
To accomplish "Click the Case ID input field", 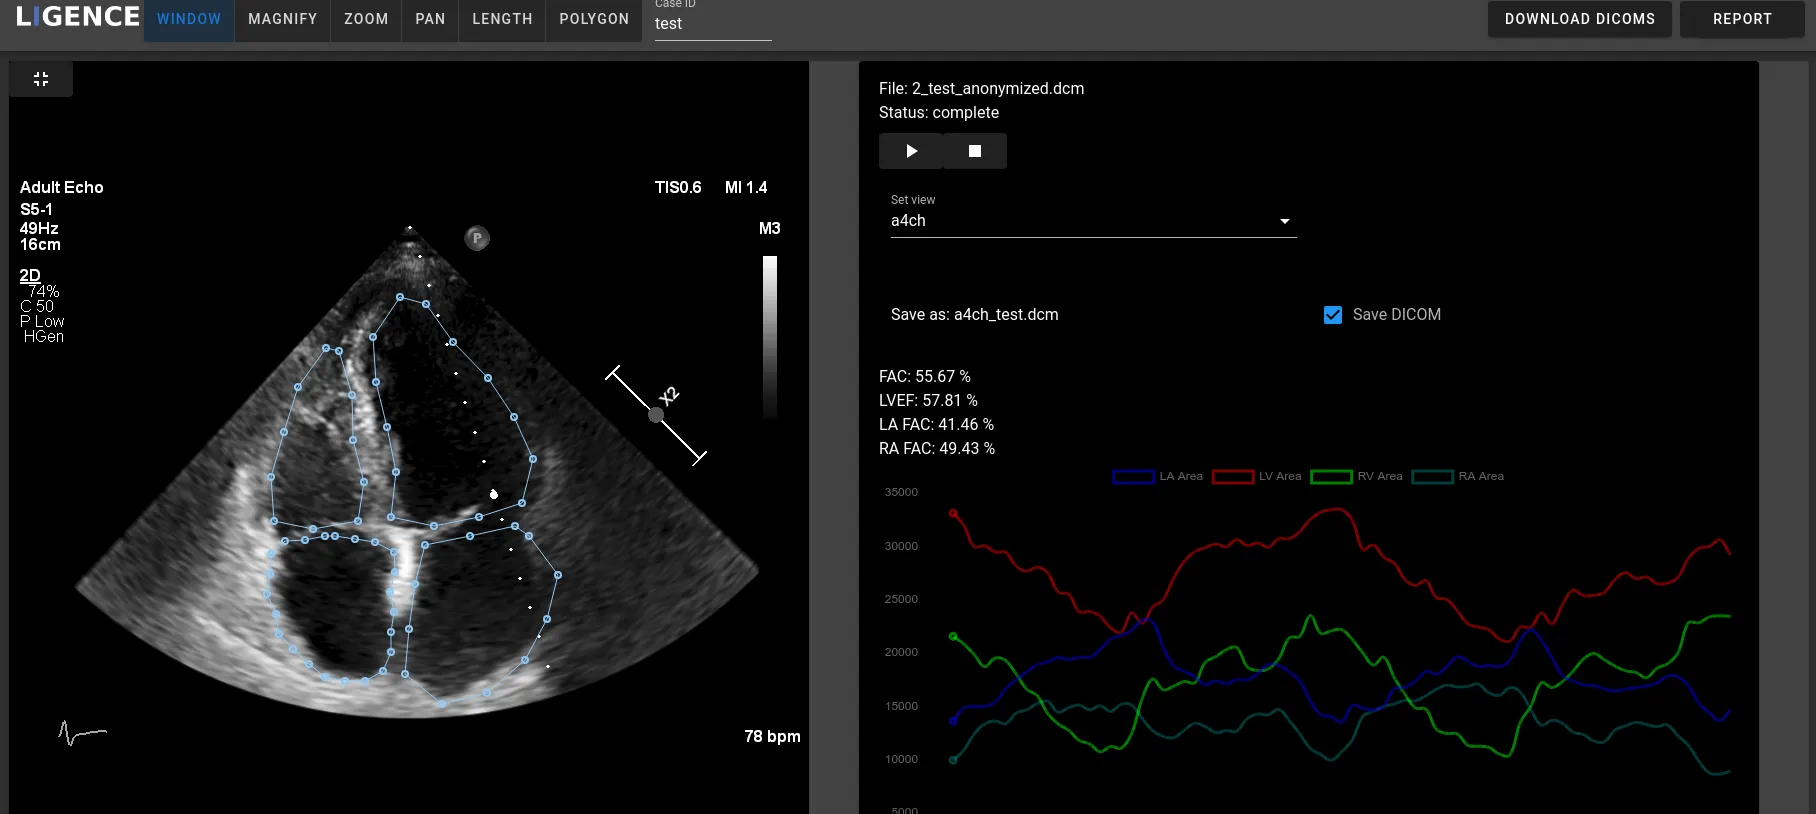I will [712, 24].
